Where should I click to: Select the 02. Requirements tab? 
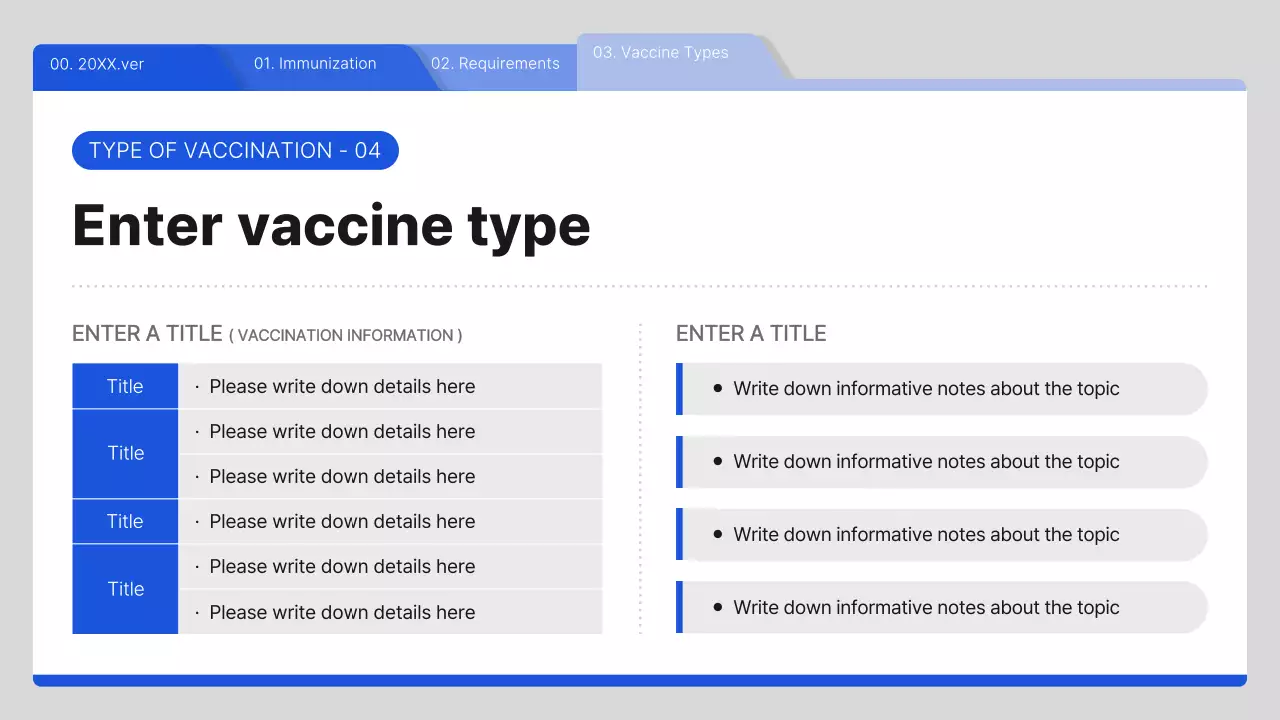click(495, 64)
